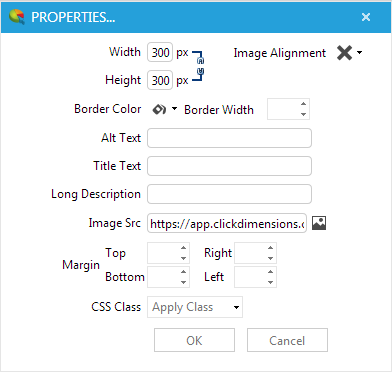Click the Properties dialog logo icon
Screen dimensions: 392x372
[x=17, y=17]
